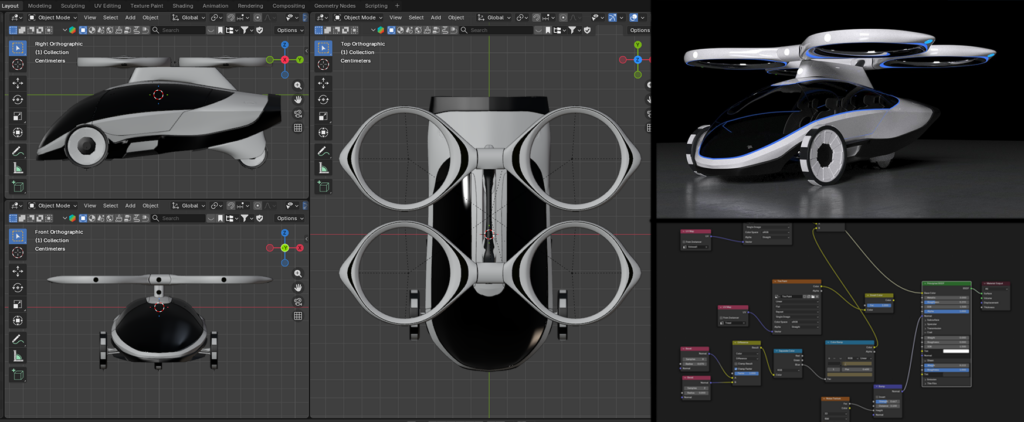Click the View menu in Right Orthographic header
Image resolution: width=1024 pixels, height=422 pixels.
click(90, 18)
